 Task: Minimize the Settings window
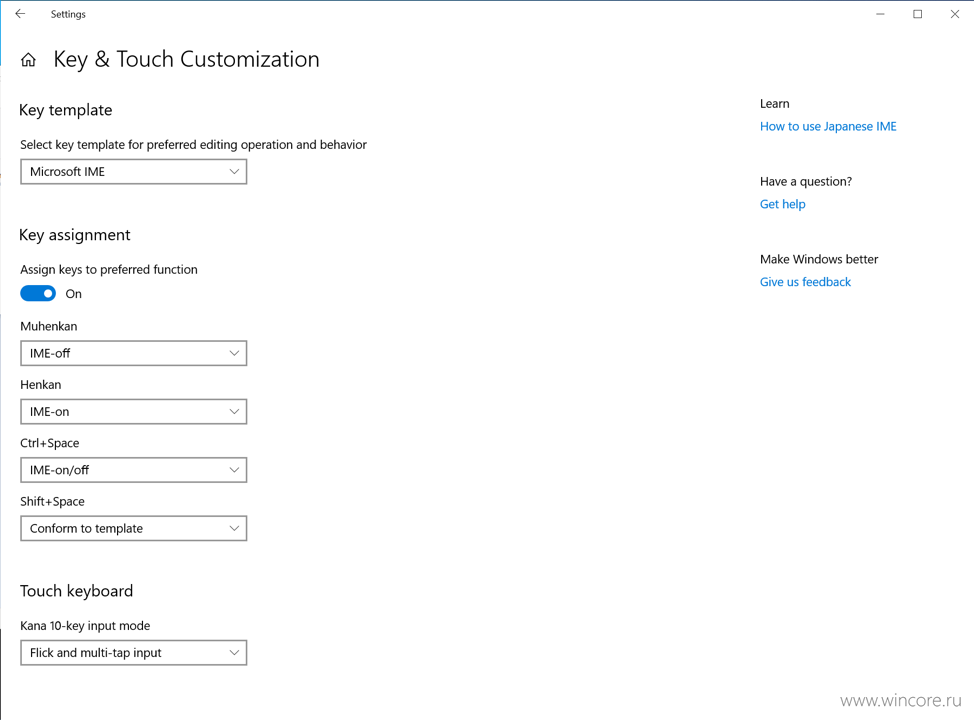pos(880,14)
